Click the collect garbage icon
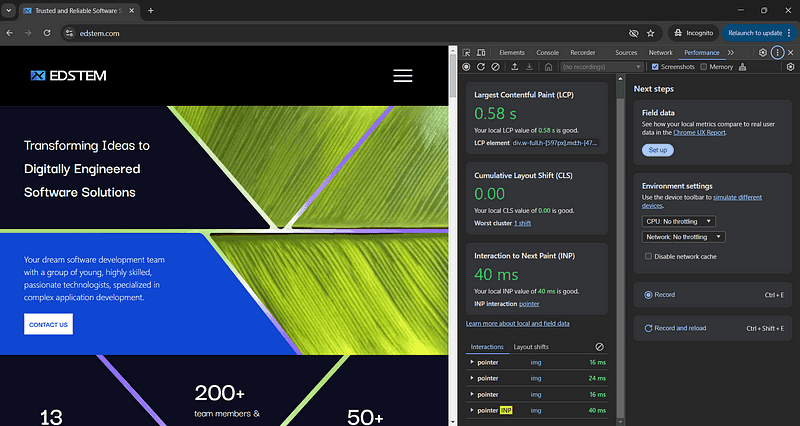 pos(743,67)
